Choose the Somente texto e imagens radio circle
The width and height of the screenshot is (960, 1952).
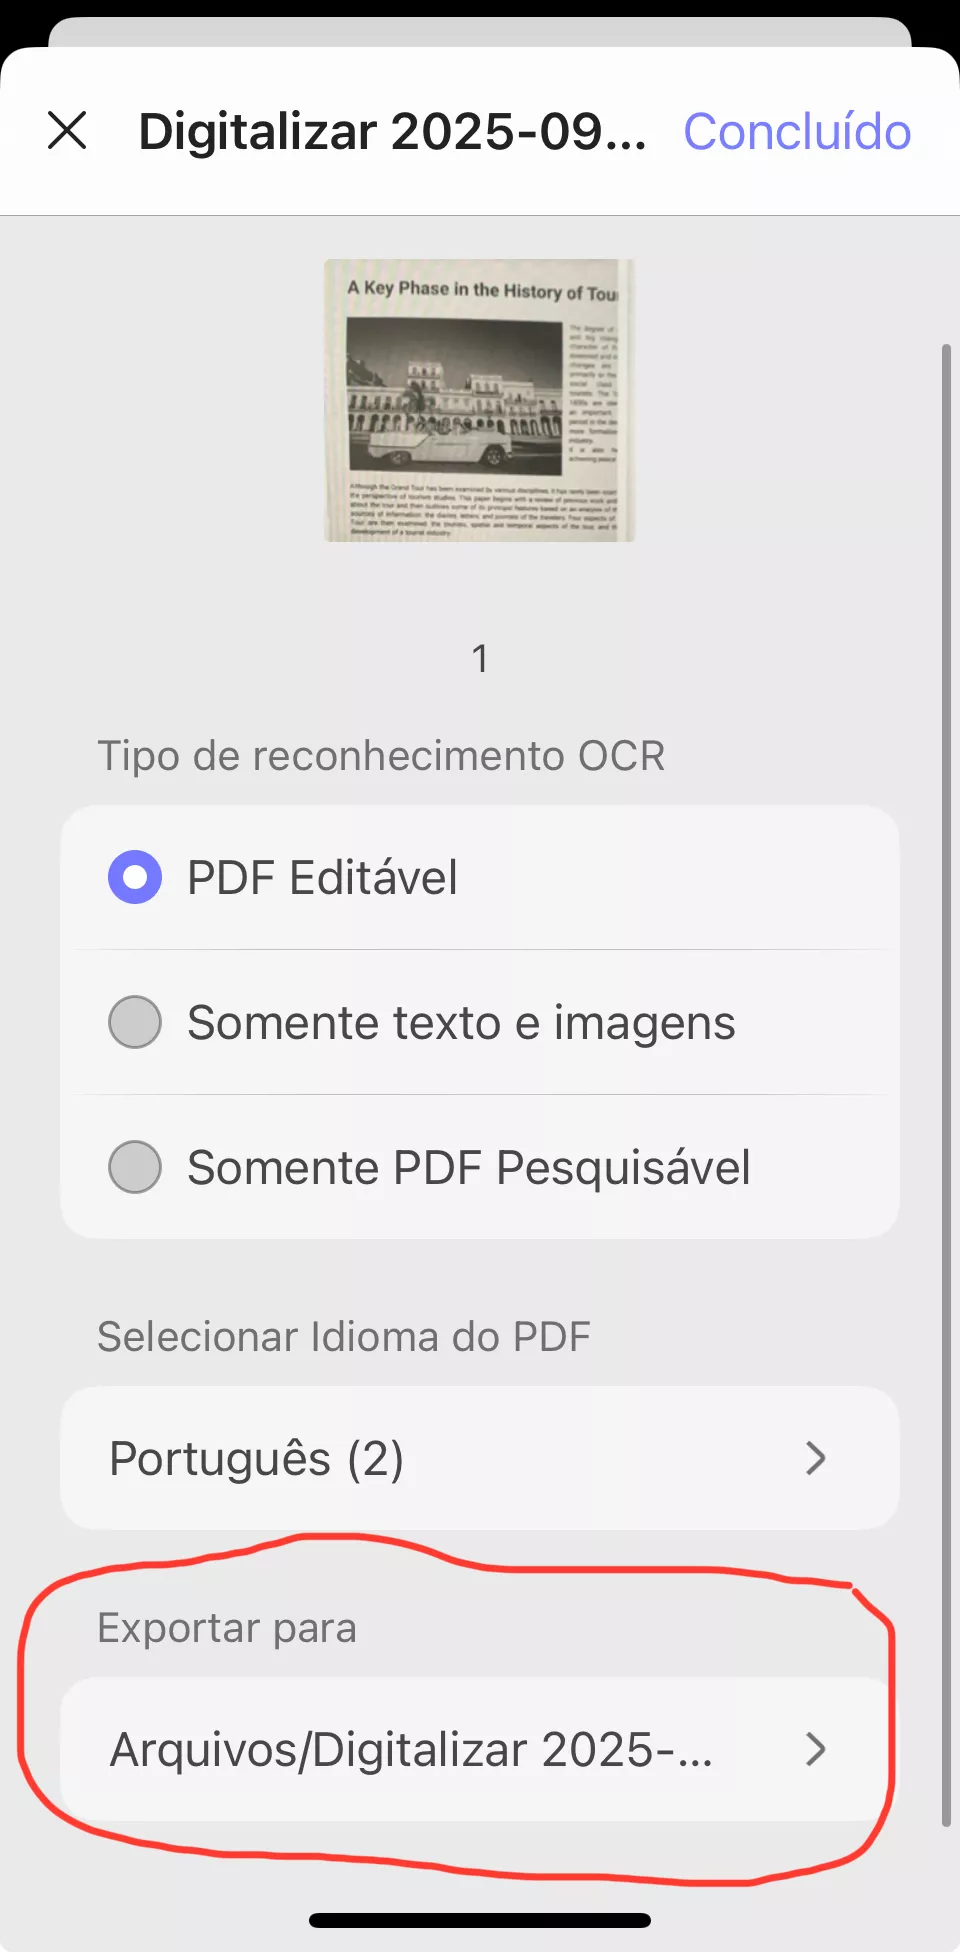coord(135,1022)
